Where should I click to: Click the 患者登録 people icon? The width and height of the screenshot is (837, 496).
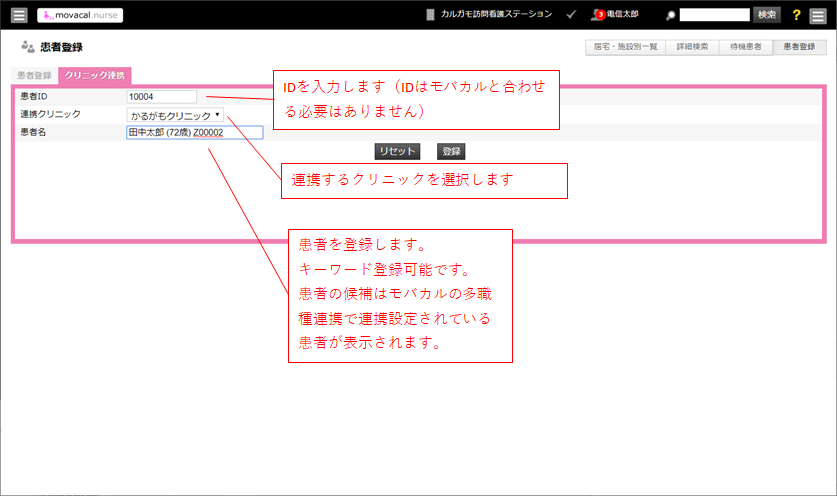tap(28, 46)
